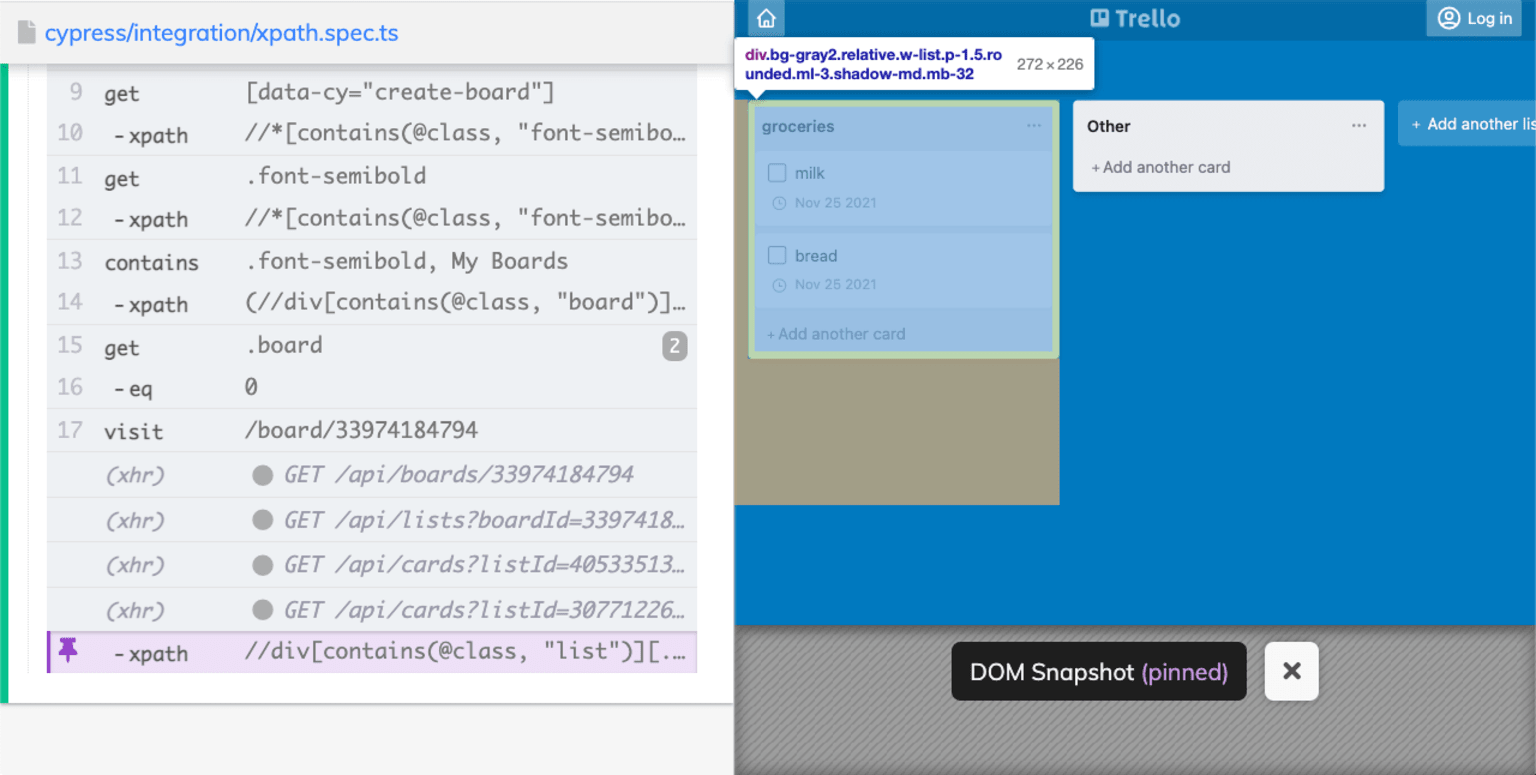Image resolution: width=1536 pixels, height=775 pixels.
Task: Click the clock icon next to bread's due date
Action: click(777, 284)
